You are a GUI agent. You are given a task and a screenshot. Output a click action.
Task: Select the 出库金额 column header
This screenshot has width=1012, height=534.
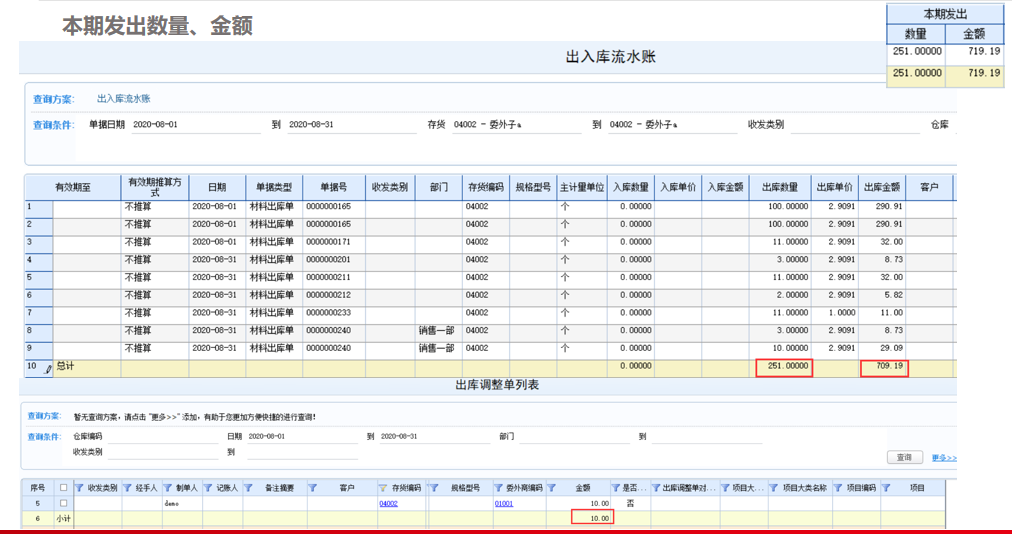point(882,187)
